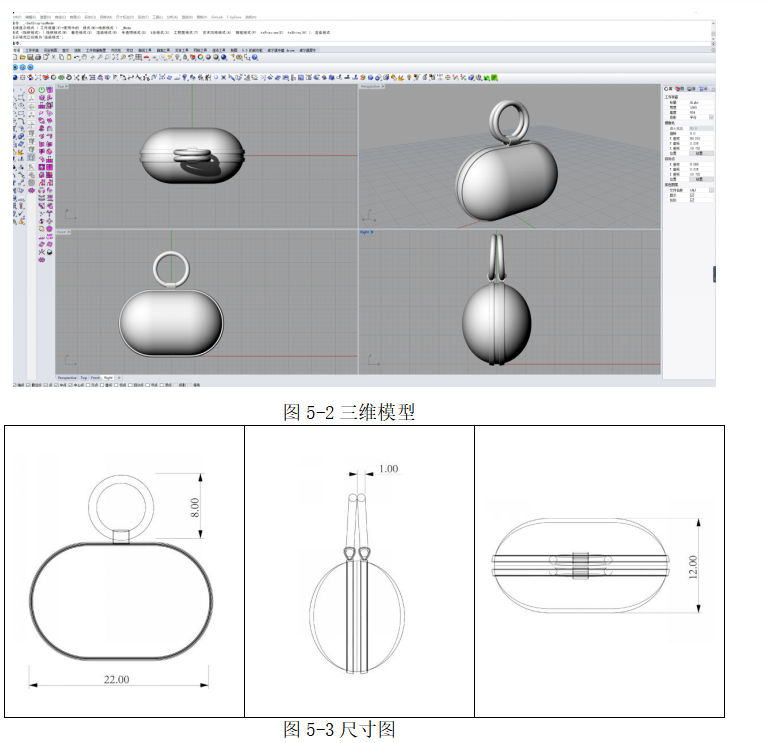
Task: Toggle the 交点 osnap checkbox
Action: coord(88,385)
